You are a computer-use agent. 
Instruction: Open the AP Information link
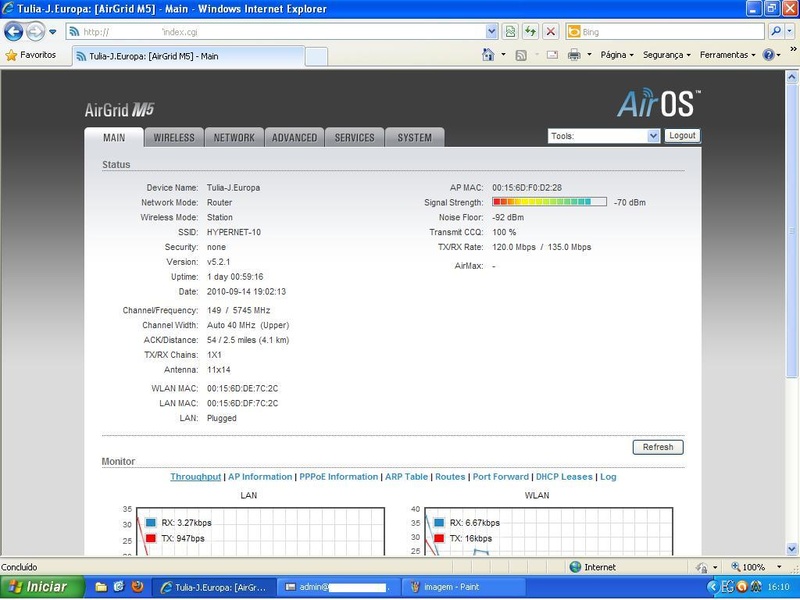point(260,477)
